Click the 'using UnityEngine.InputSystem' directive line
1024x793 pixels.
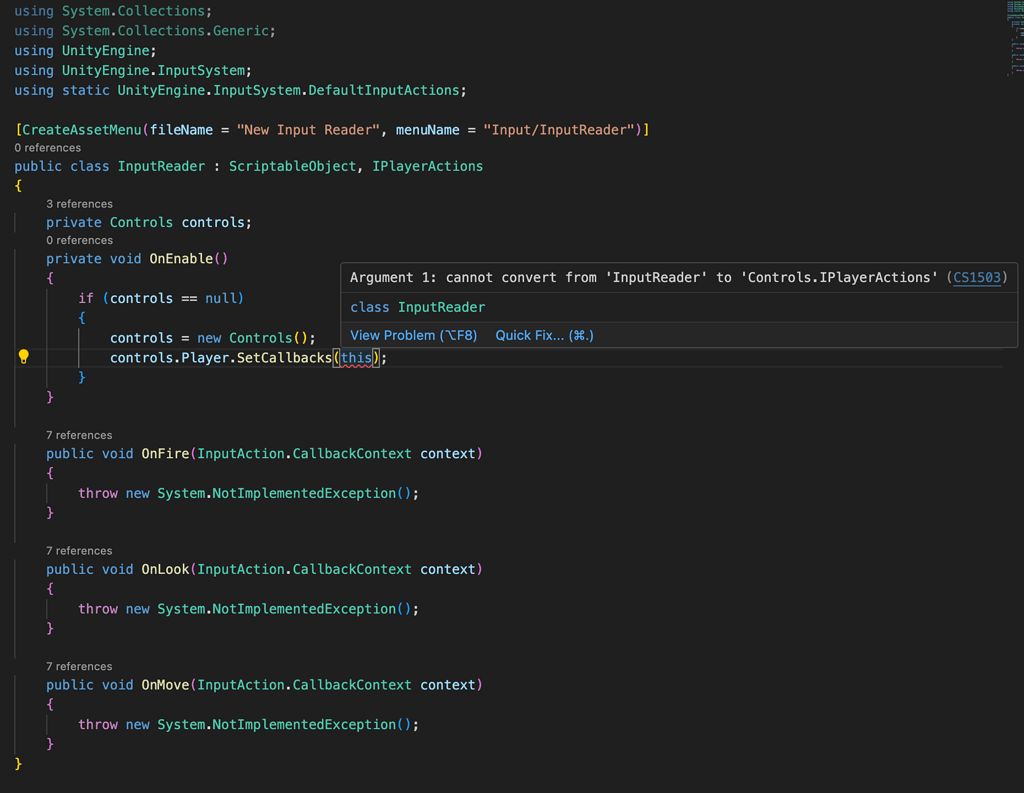pos(130,70)
